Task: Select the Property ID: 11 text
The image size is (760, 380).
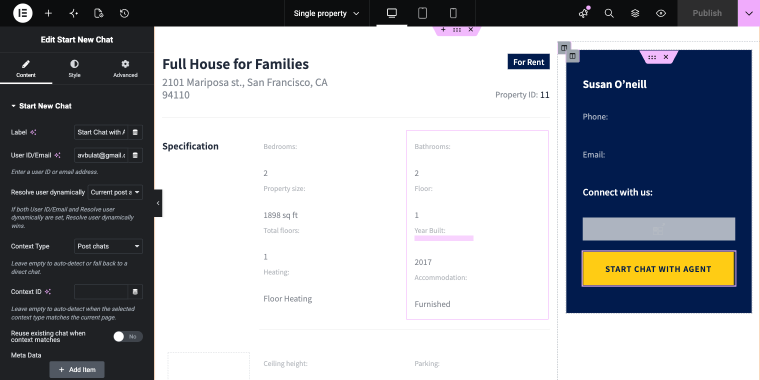Action: tap(522, 95)
